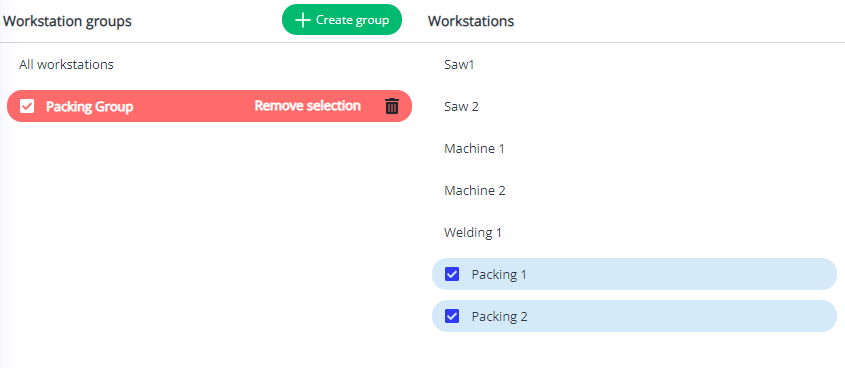845x368 pixels.
Task: Choose the Machine 1 workstation
Action: (x=474, y=148)
